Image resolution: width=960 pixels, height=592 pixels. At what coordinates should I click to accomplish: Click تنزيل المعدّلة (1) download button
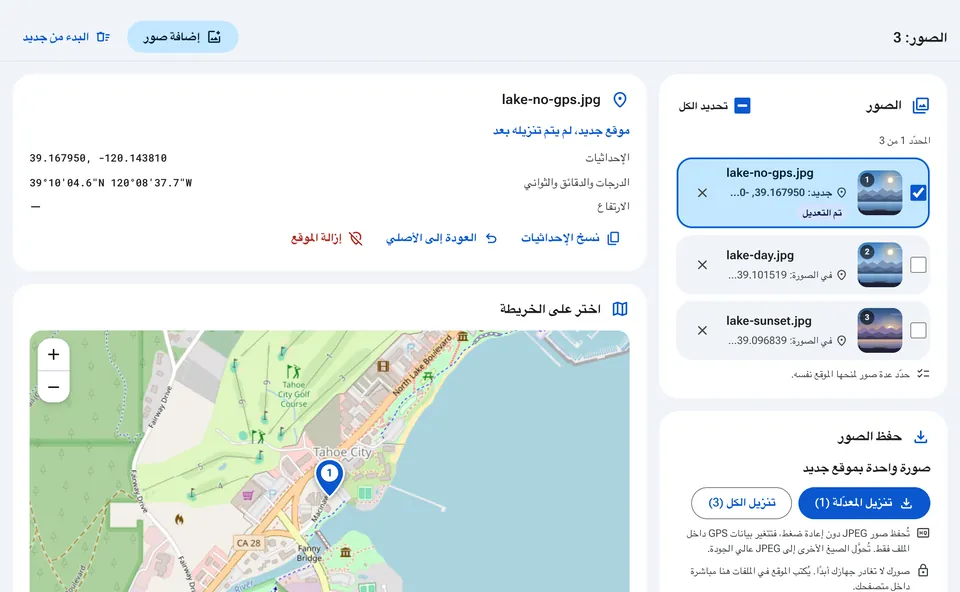click(864, 503)
